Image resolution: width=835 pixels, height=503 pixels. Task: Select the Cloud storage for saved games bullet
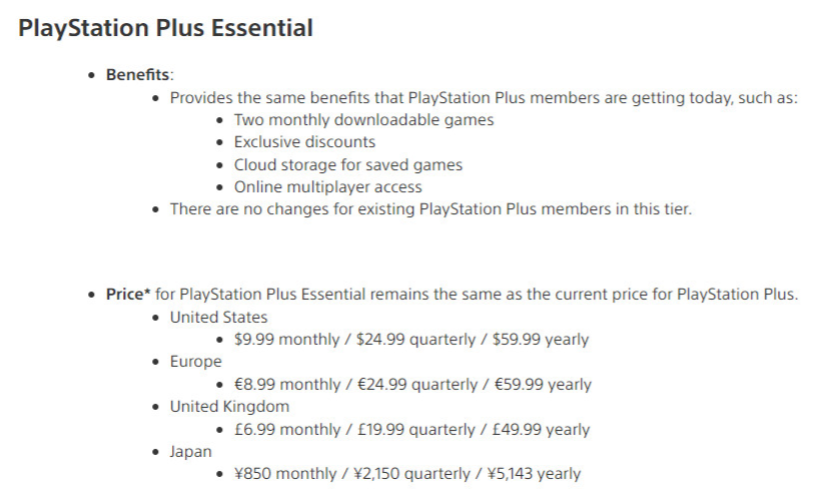[348, 164]
